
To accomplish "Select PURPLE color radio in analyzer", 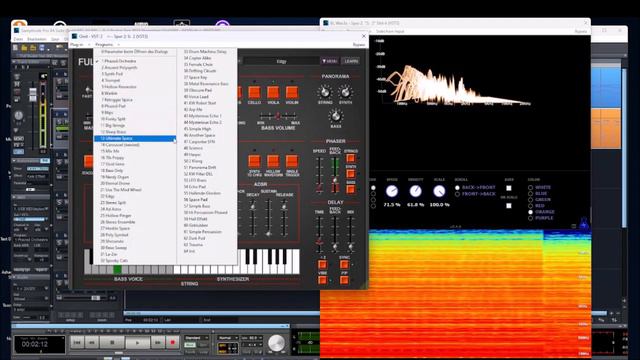I will pyautogui.click(x=531, y=218).
